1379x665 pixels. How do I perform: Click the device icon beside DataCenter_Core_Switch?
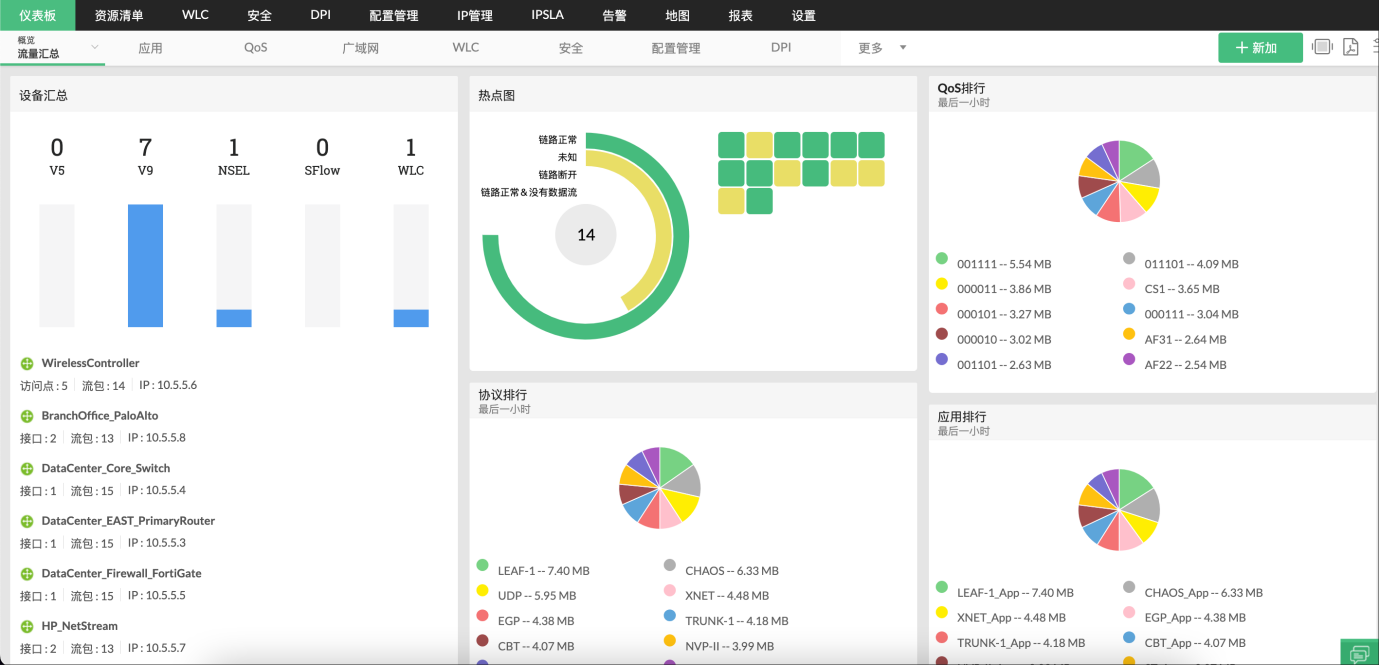pos(27,469)
